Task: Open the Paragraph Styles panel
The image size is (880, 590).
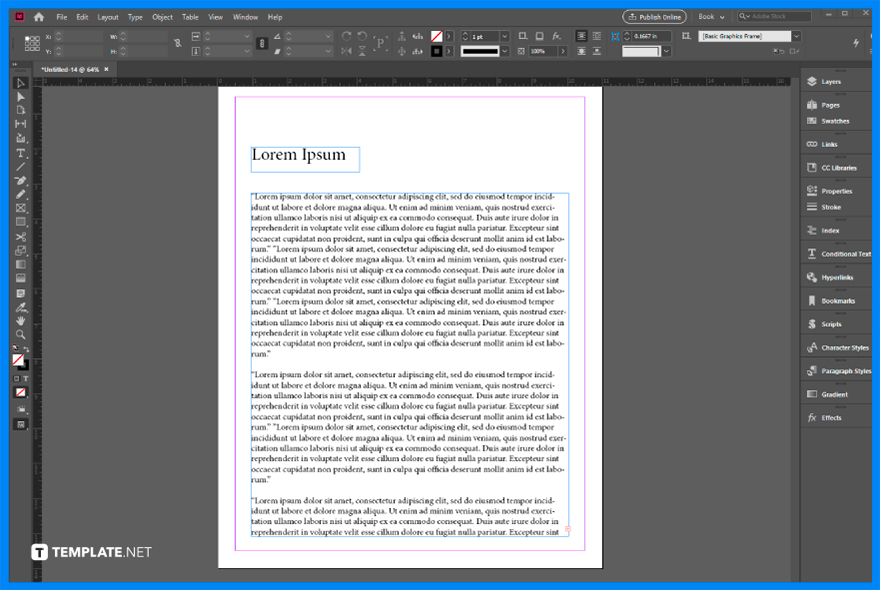Action: point(839,370)
